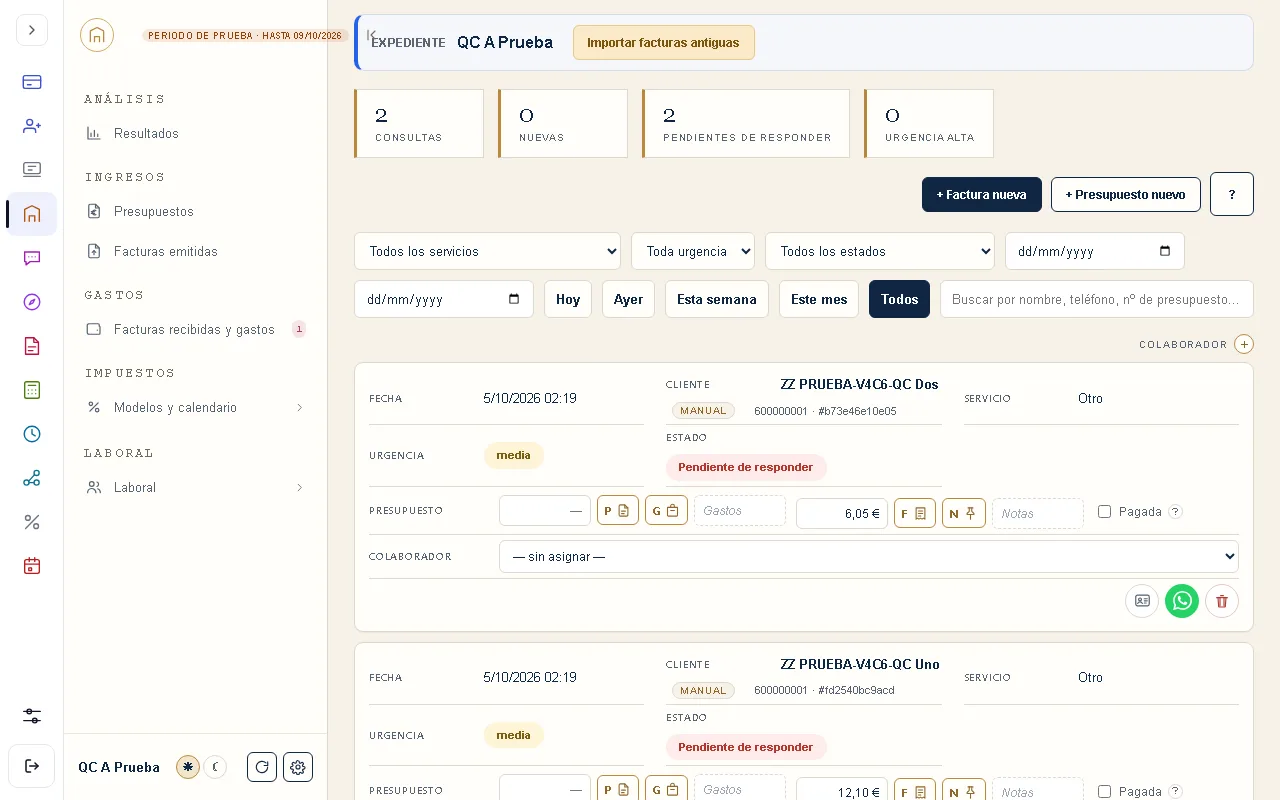Open the share nodes icon in the left rail

tap(32, 478)
